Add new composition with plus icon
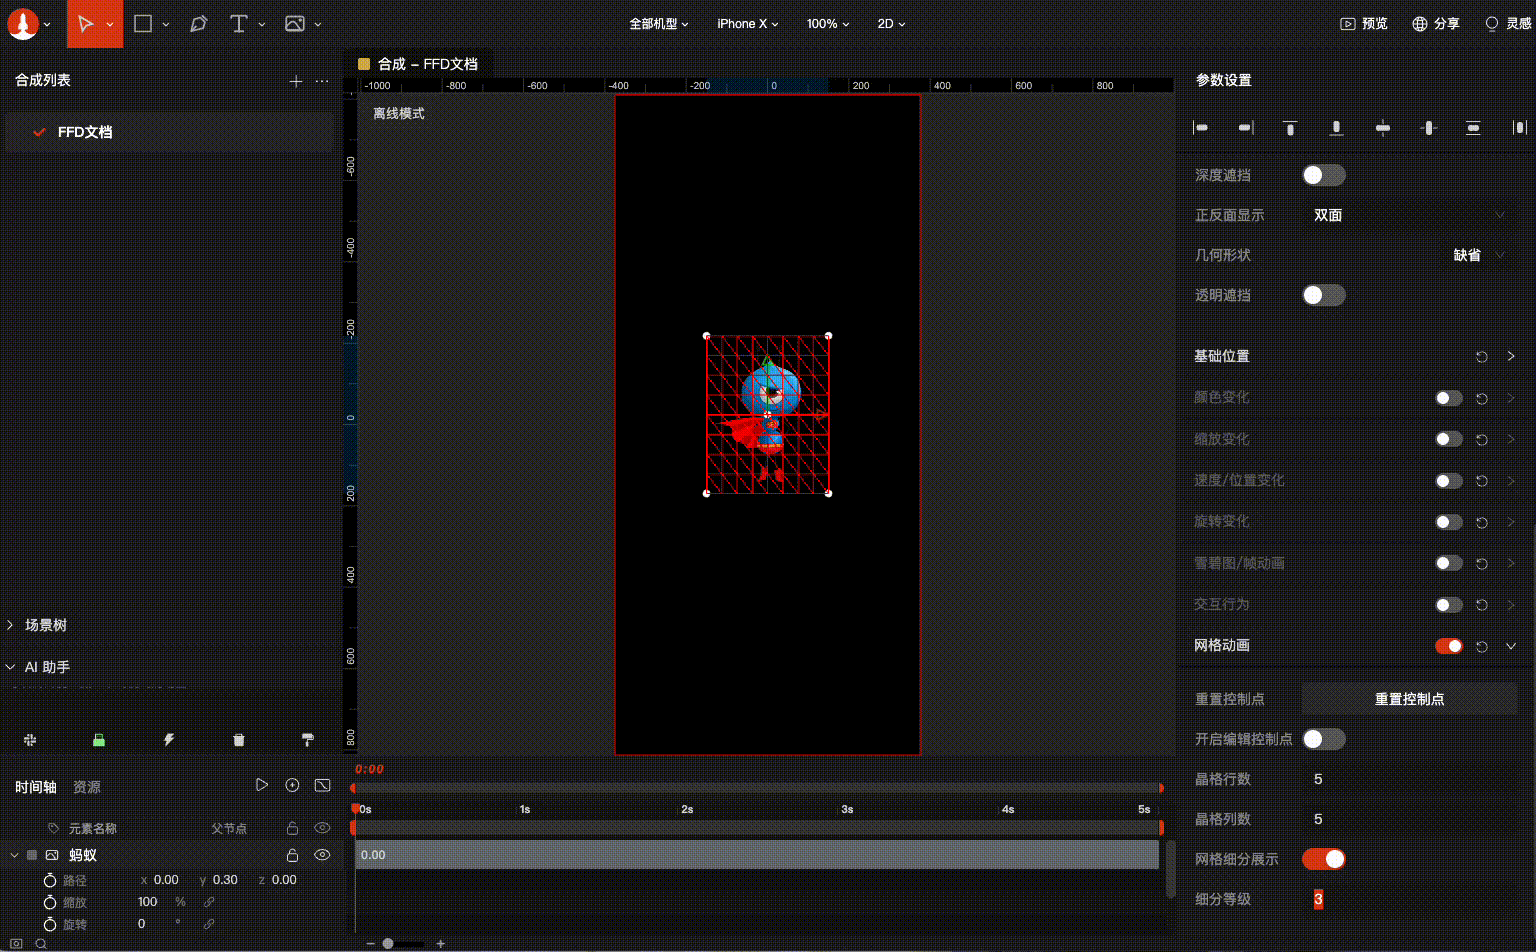1536x952 pixels. (296, 81)
